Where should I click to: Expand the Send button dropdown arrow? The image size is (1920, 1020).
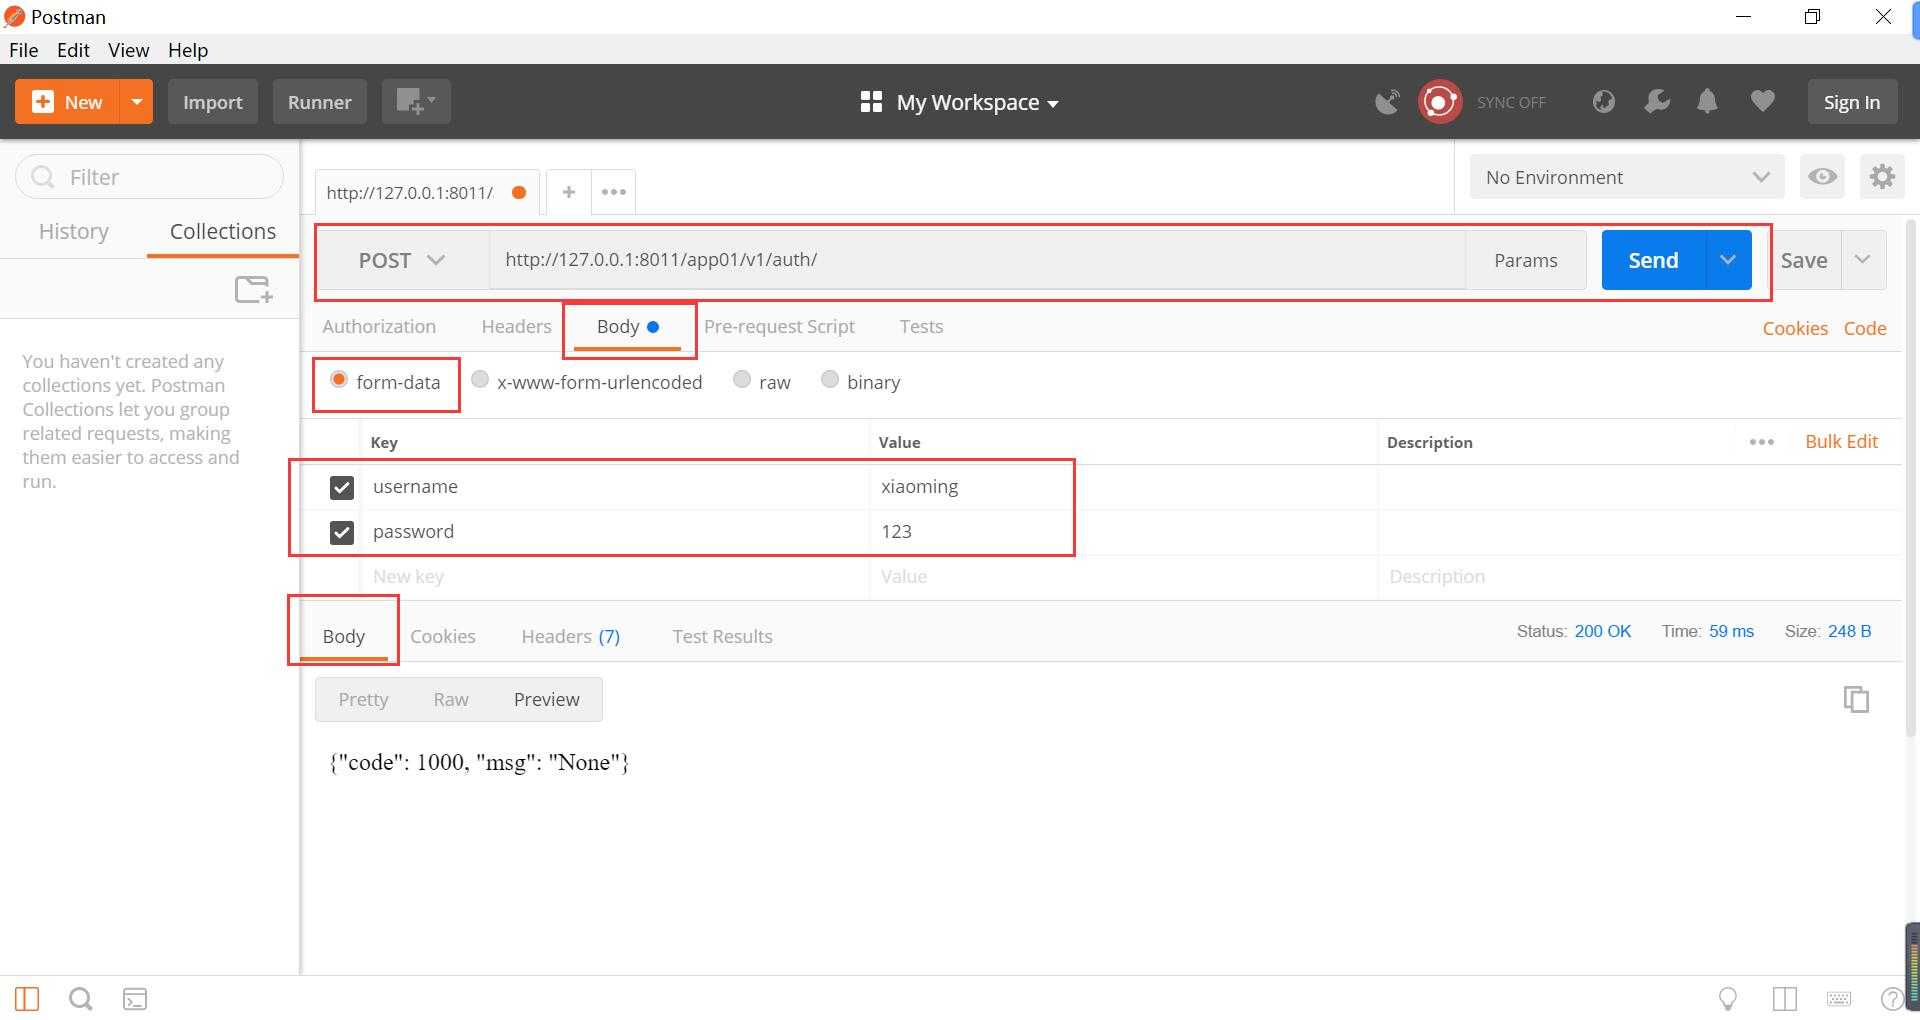point(1727,260)
